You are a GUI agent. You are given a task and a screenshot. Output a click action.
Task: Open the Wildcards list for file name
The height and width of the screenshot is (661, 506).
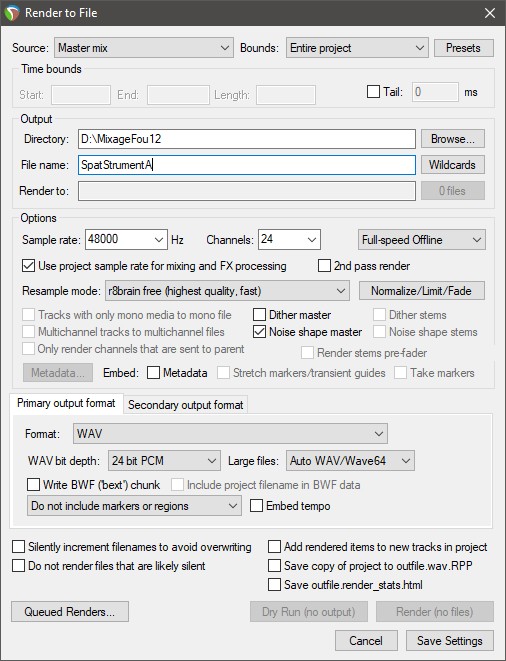tap(452, 165)
